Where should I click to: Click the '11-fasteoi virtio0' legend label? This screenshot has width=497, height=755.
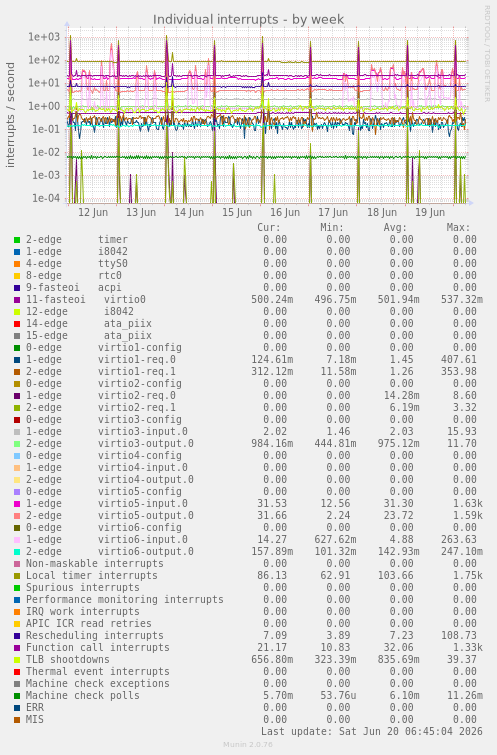pyautogui.click(x=86, y=299)
